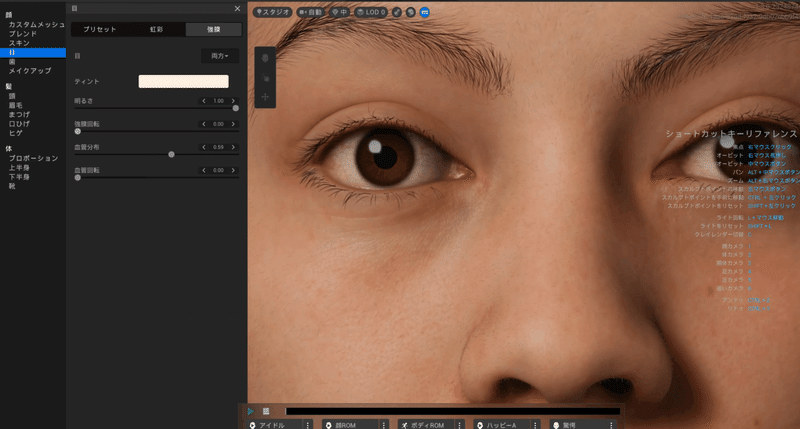Select プロポーション under the body section
Image resolution: width=800 pixels, height=429 pixels.
pyautogui.click(x=33, y=158)
